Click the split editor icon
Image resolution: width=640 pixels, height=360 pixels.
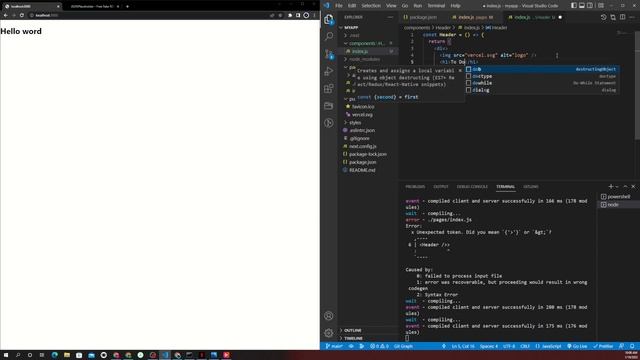point(622,17)
